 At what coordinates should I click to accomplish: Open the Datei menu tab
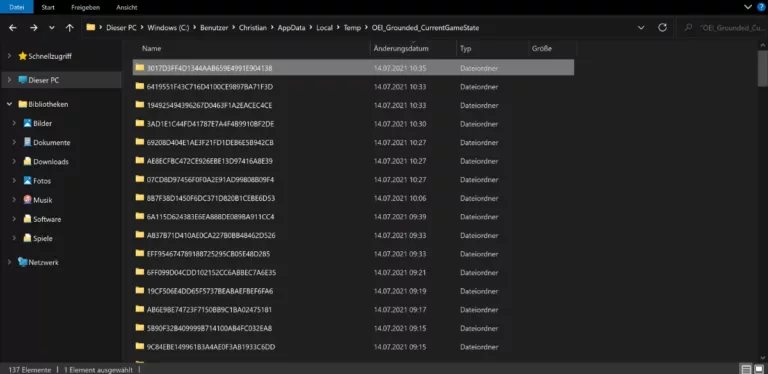tap(17, 7)
